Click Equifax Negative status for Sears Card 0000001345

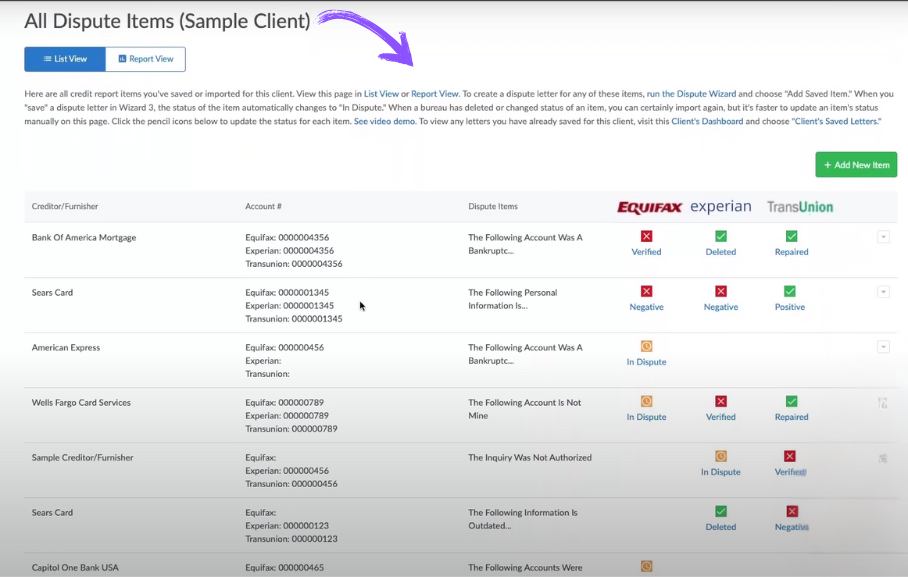(646, 307)
